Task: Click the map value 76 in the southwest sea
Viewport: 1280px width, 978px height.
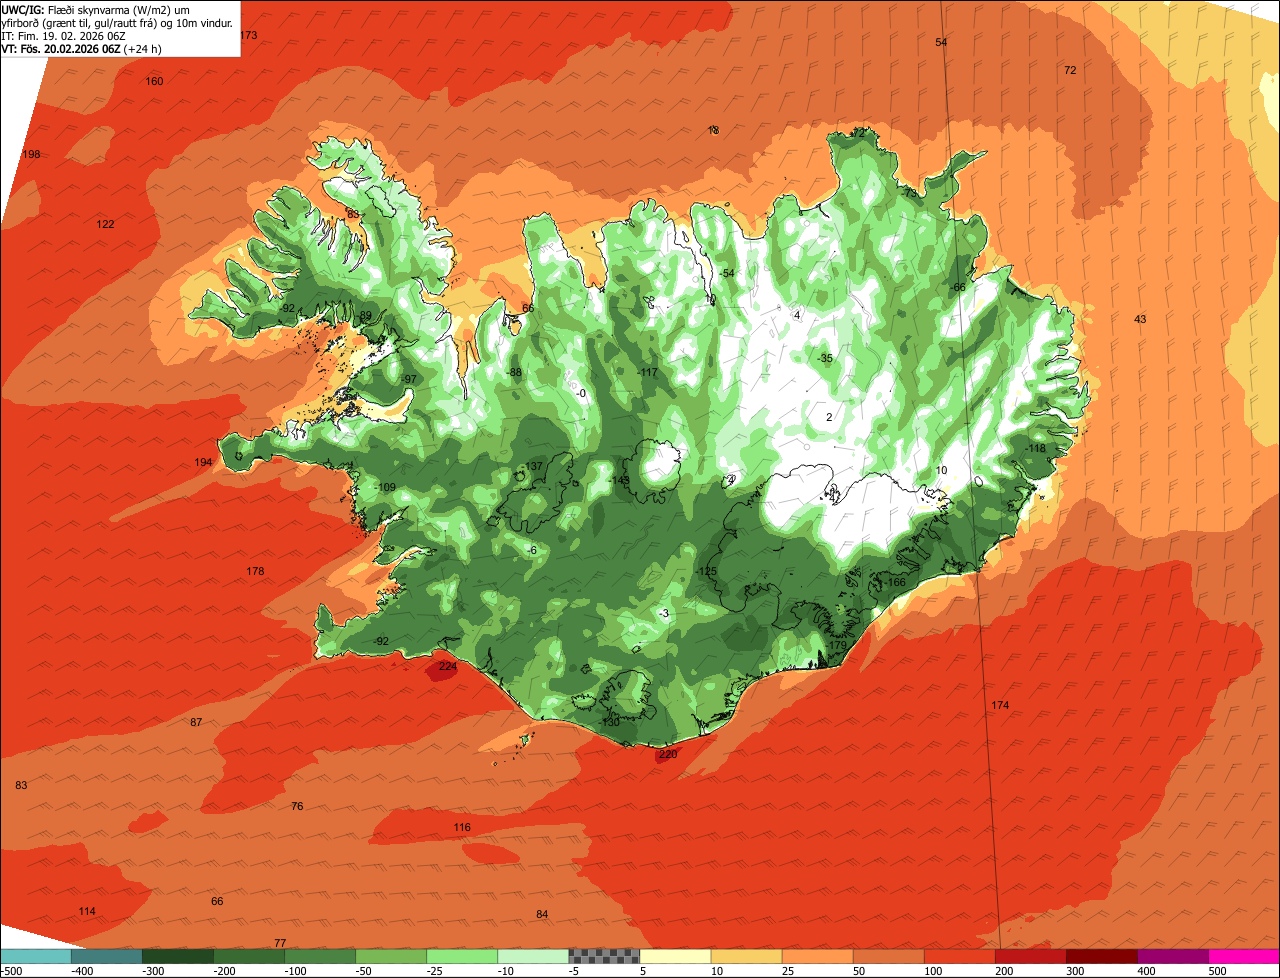Action: coord(297,807)
